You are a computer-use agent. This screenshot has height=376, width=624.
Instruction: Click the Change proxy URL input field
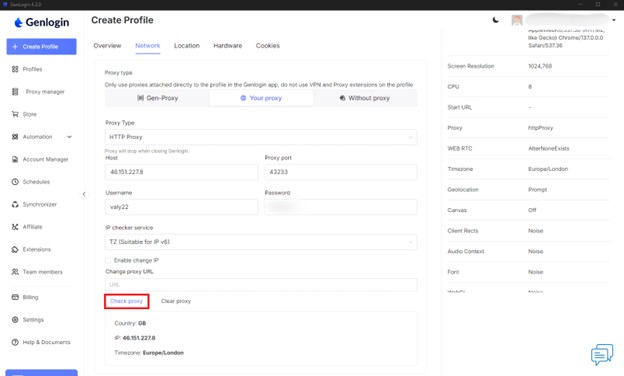tap(261, 284)
